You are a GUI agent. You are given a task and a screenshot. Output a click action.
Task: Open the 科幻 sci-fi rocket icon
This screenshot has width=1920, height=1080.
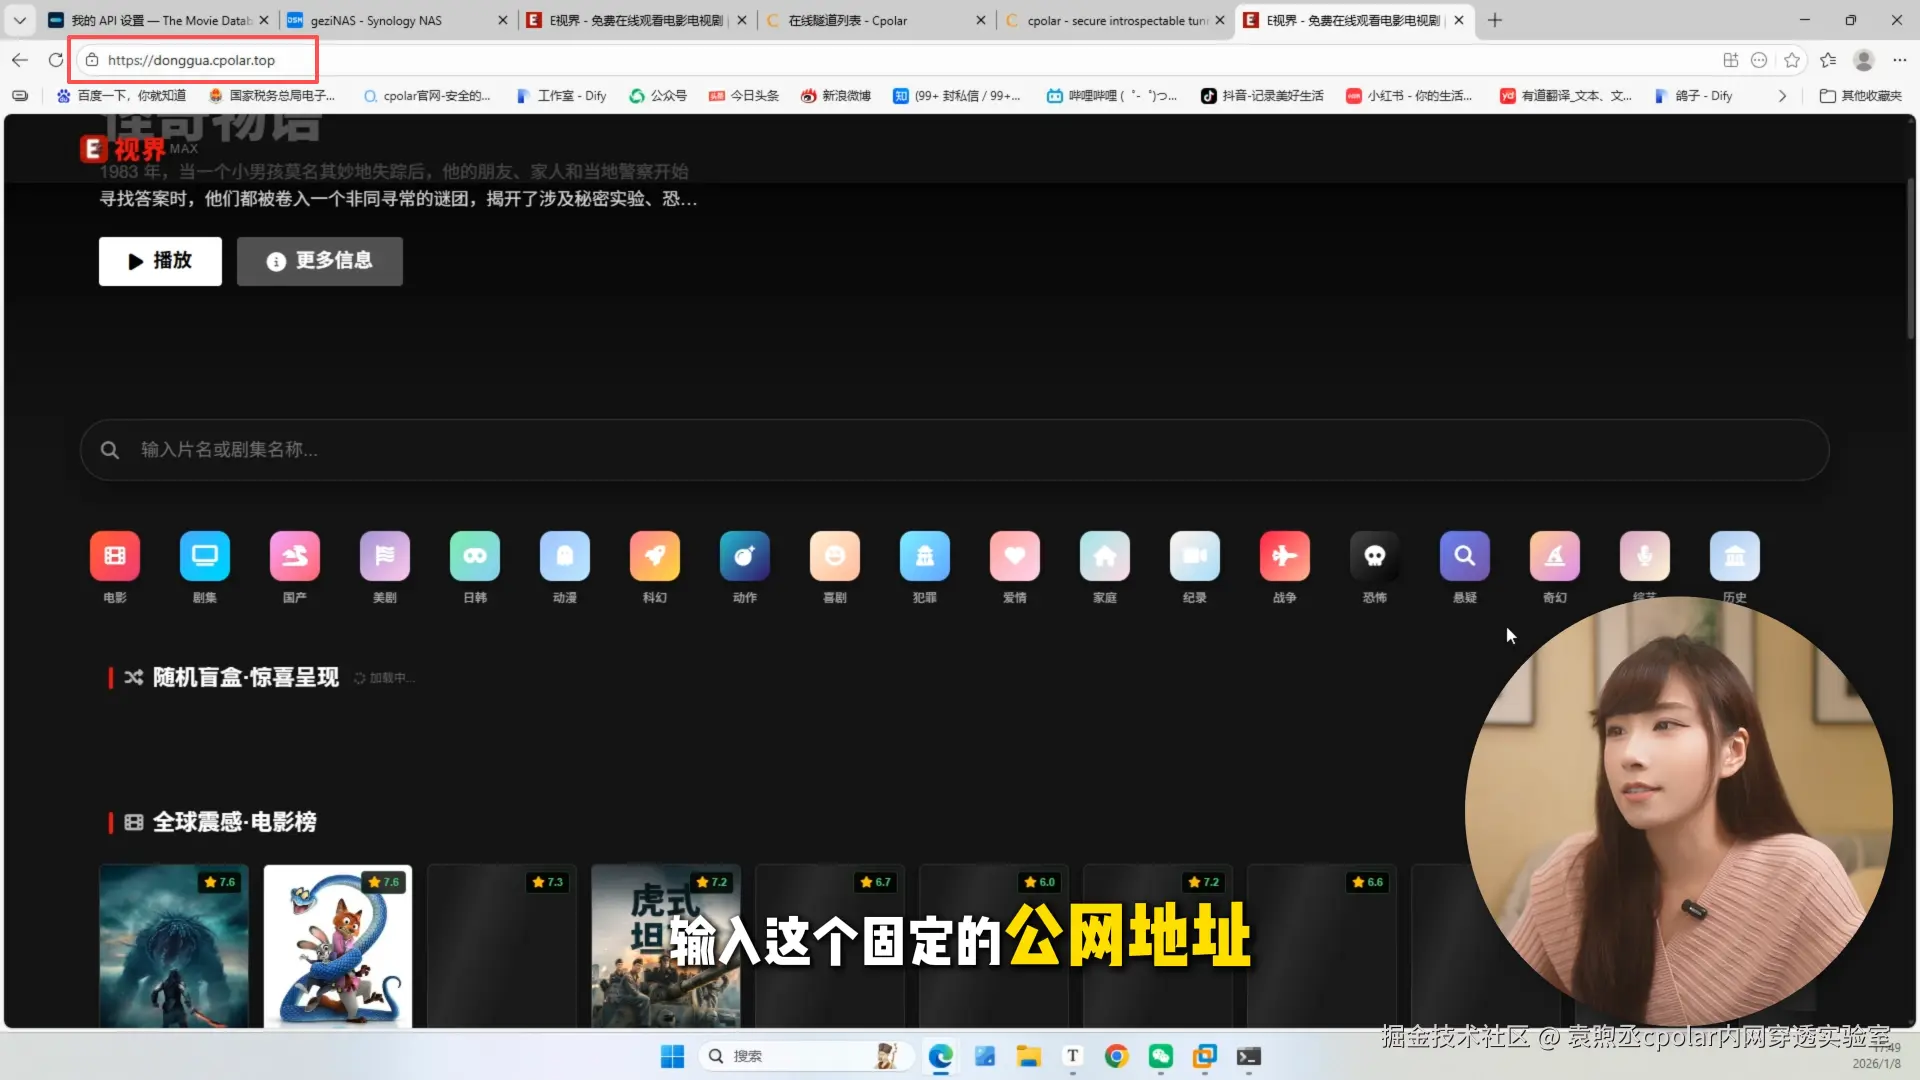[655, 556]
